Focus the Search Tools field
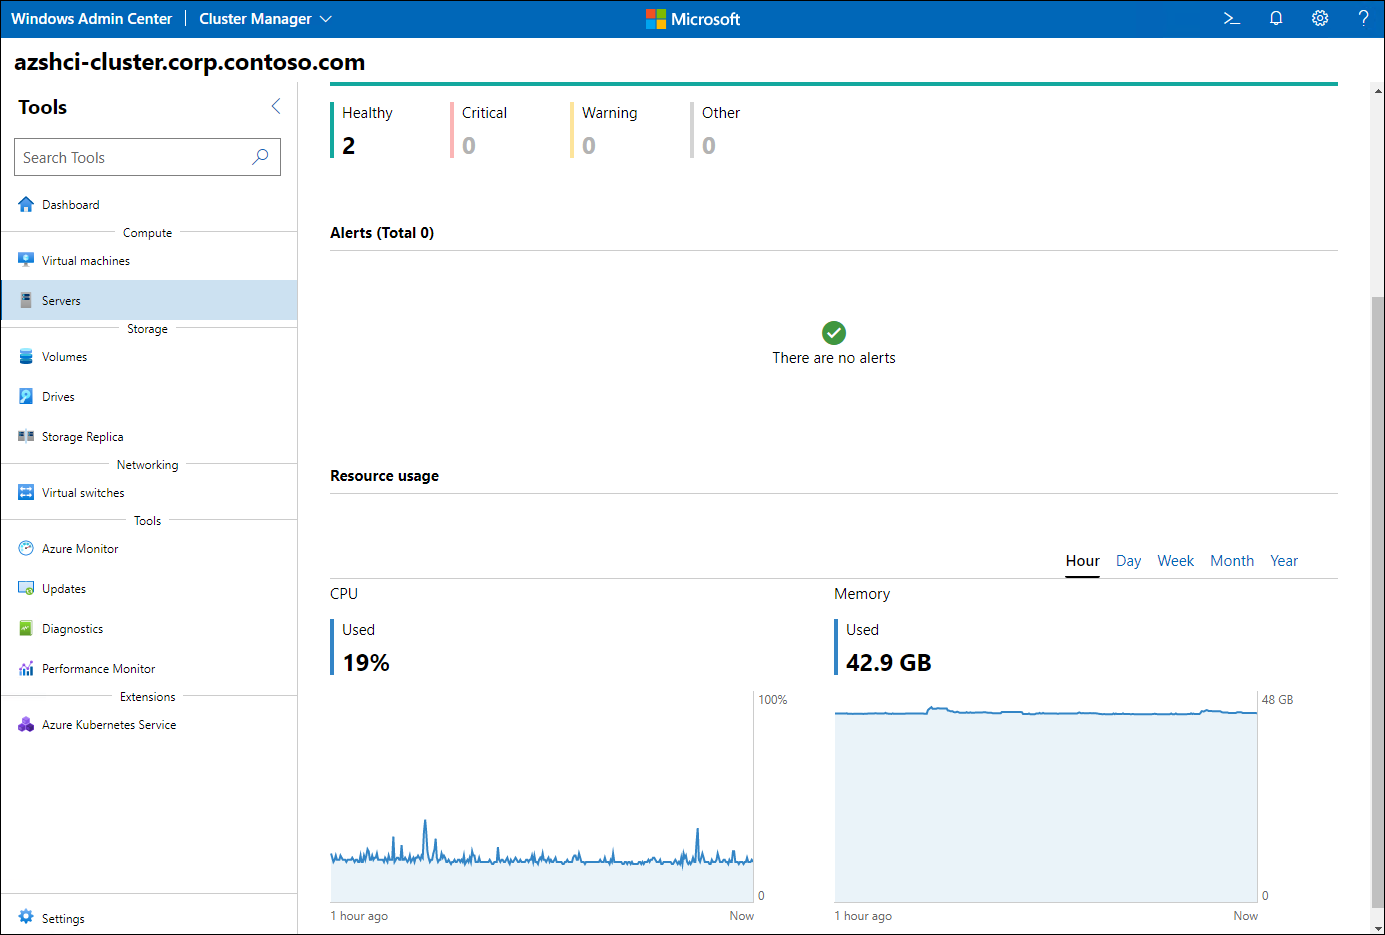The height and width of the screenshot is (935, 1385). pos(147,157)
